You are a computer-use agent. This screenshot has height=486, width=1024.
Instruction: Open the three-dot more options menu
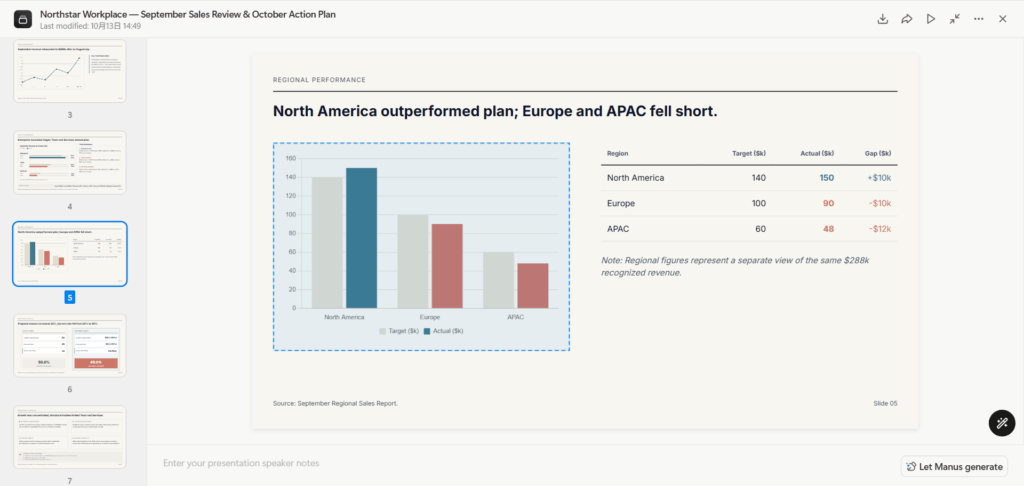pyautogui.click(x=978, y=19)
